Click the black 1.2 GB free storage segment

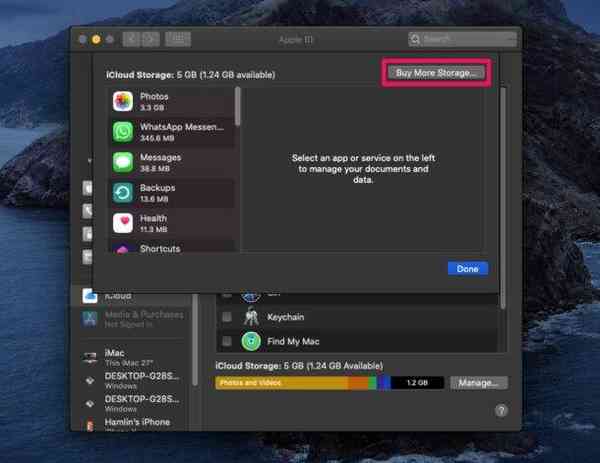417,383
